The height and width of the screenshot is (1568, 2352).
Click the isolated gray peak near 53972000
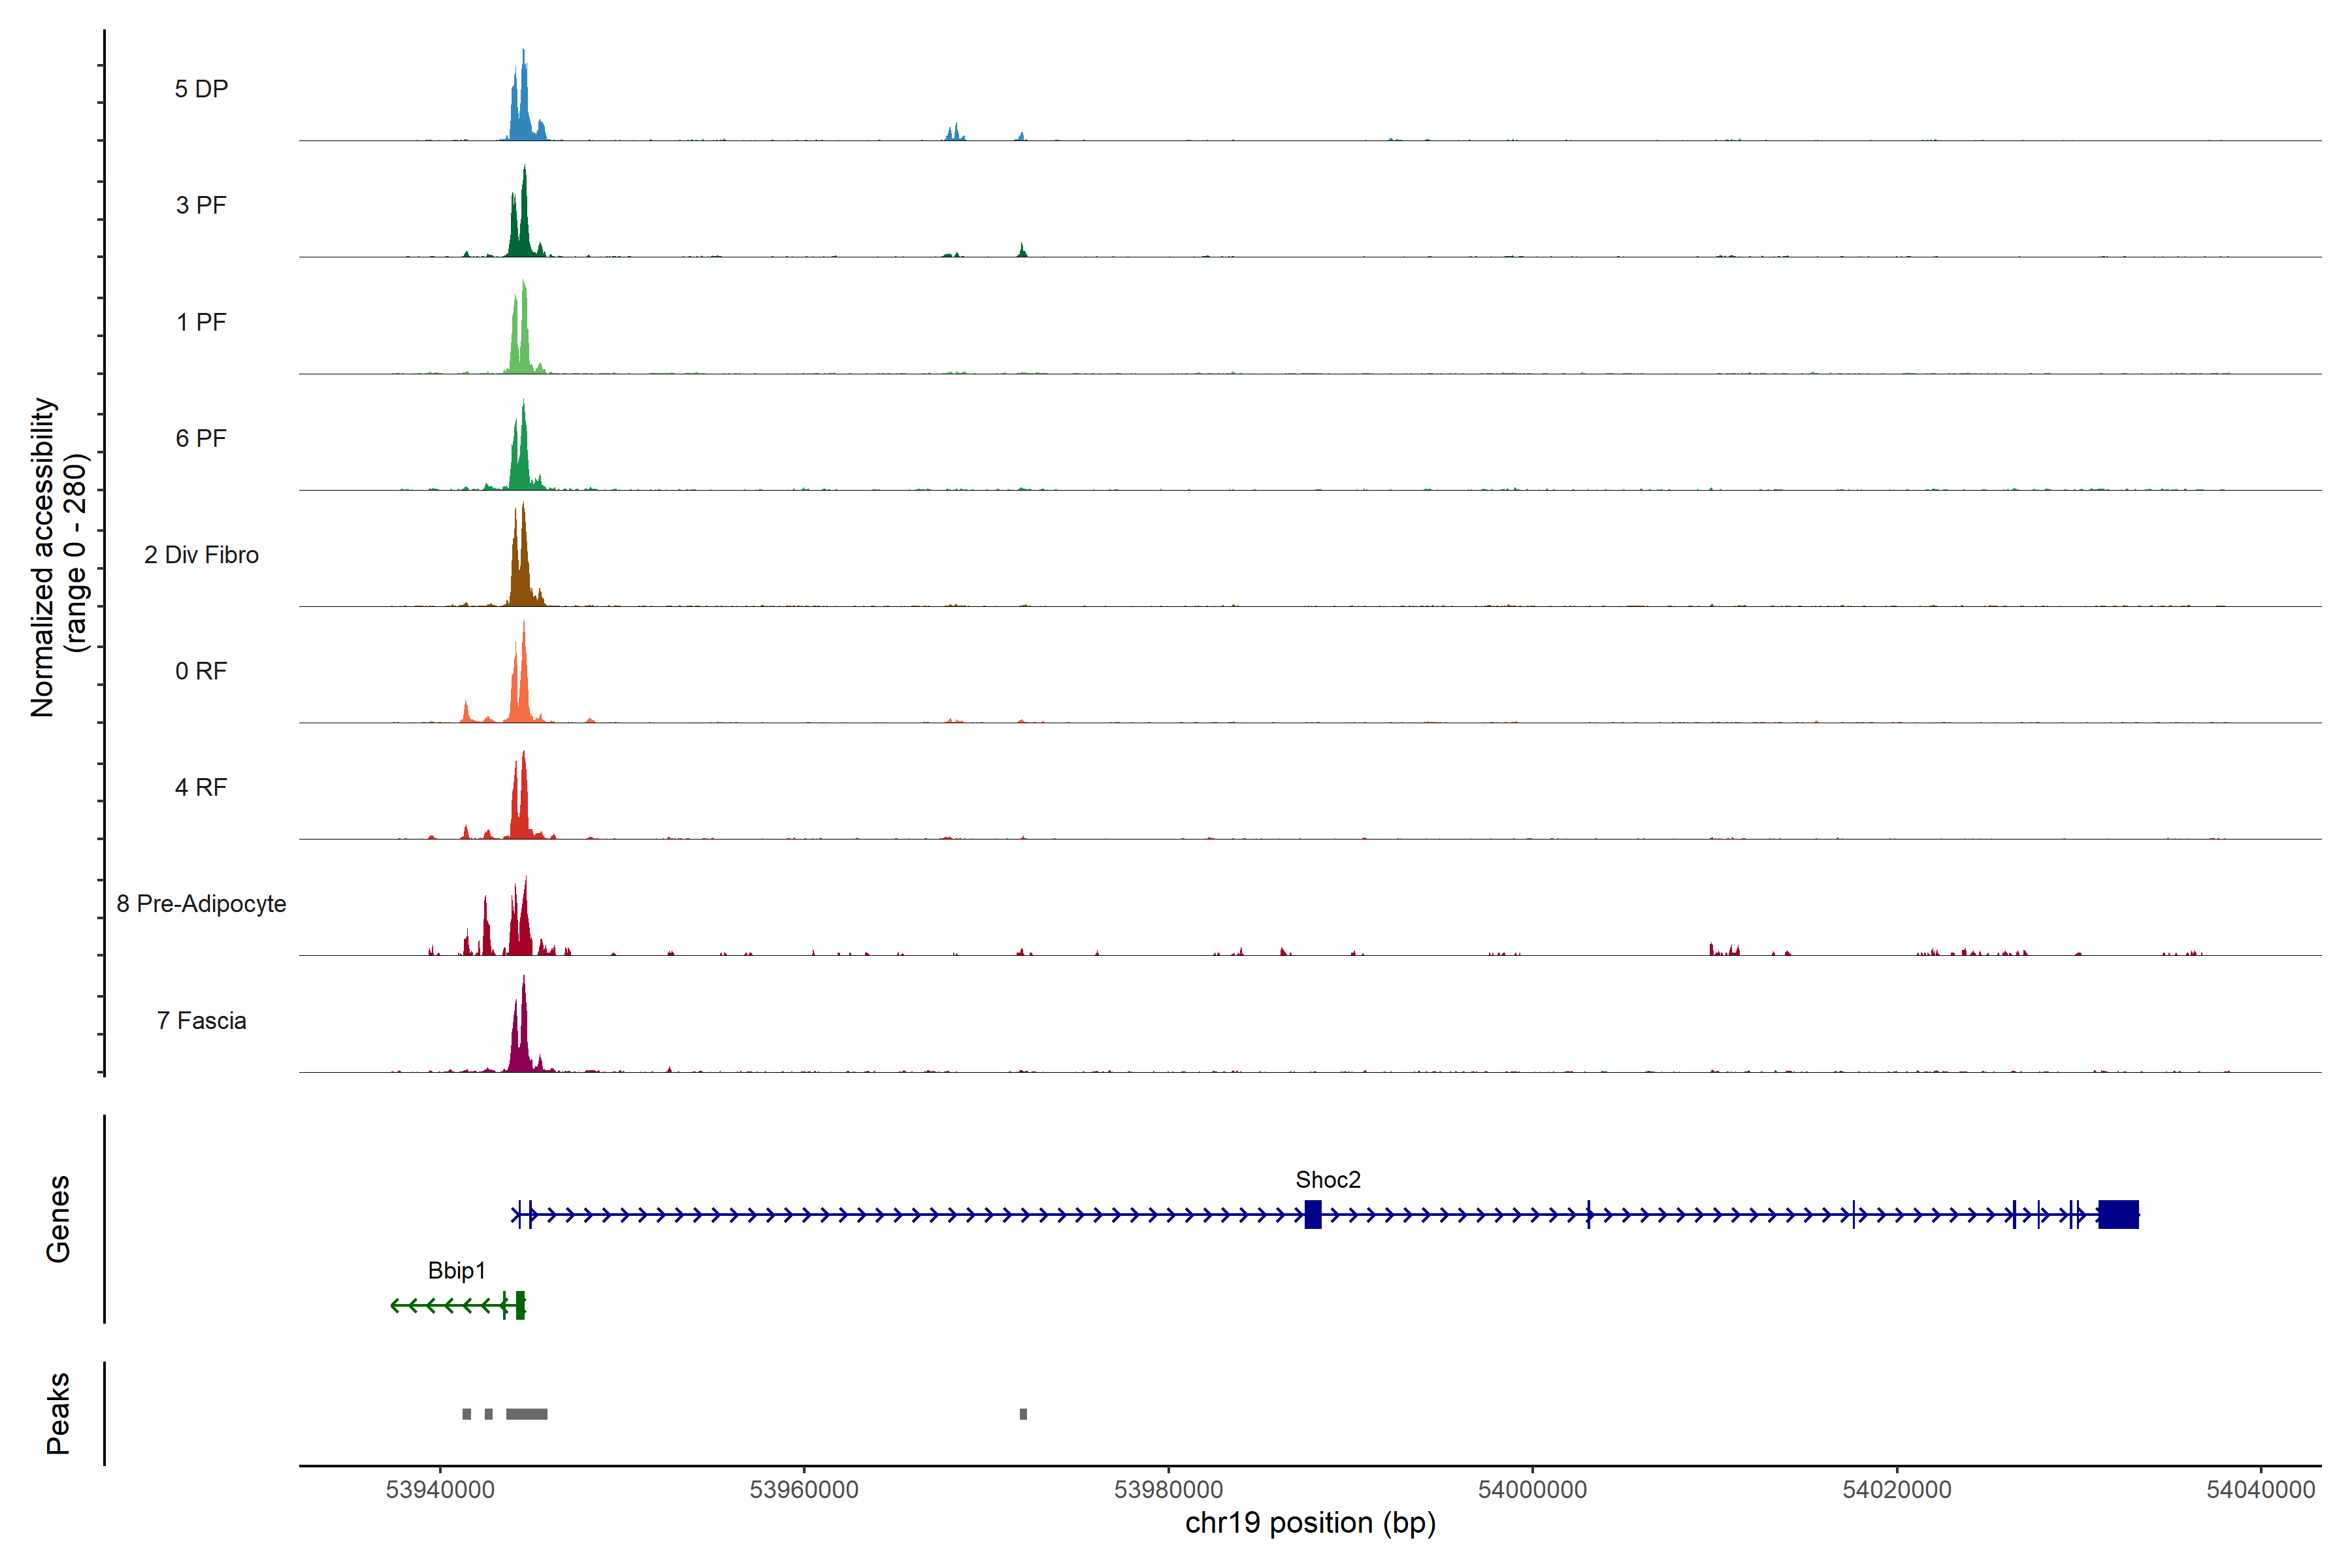tap(1023, 1414)
